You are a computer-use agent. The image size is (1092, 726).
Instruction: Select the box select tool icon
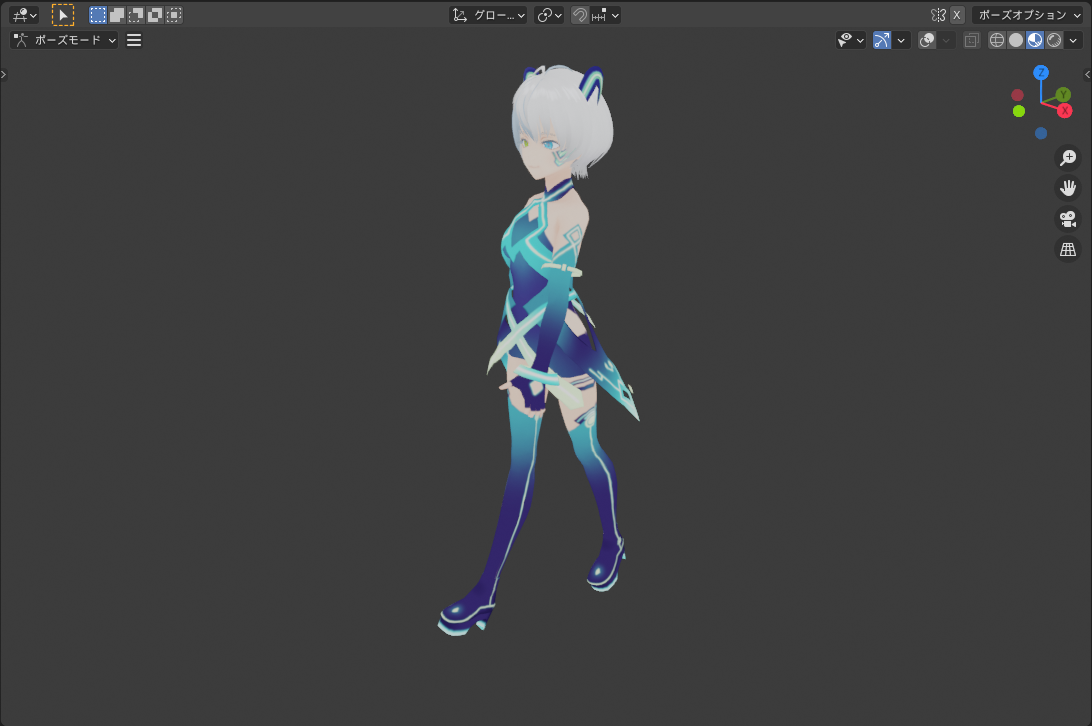[63, 15]
